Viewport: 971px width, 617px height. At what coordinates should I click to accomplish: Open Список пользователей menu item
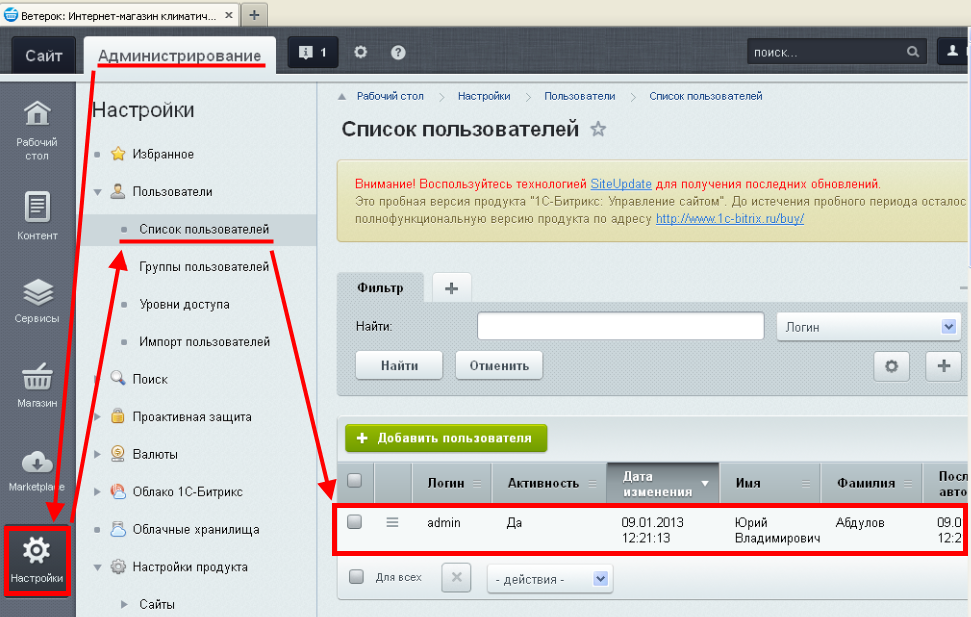click(x=204, y=229)
